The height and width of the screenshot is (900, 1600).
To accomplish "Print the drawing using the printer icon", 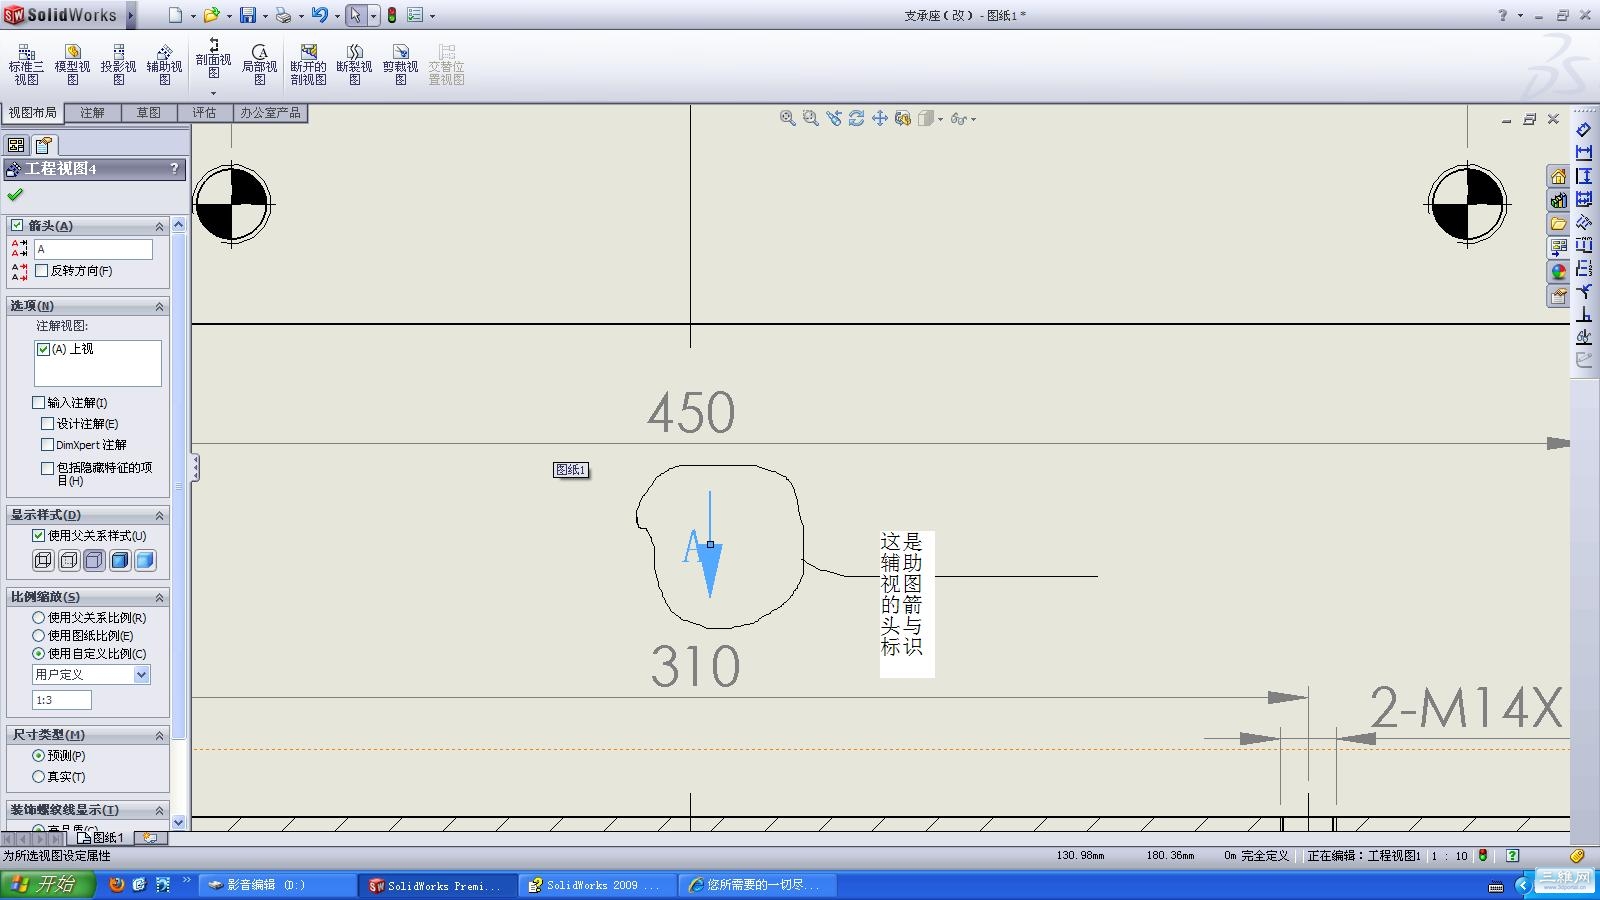I will (x=283, y=15).
